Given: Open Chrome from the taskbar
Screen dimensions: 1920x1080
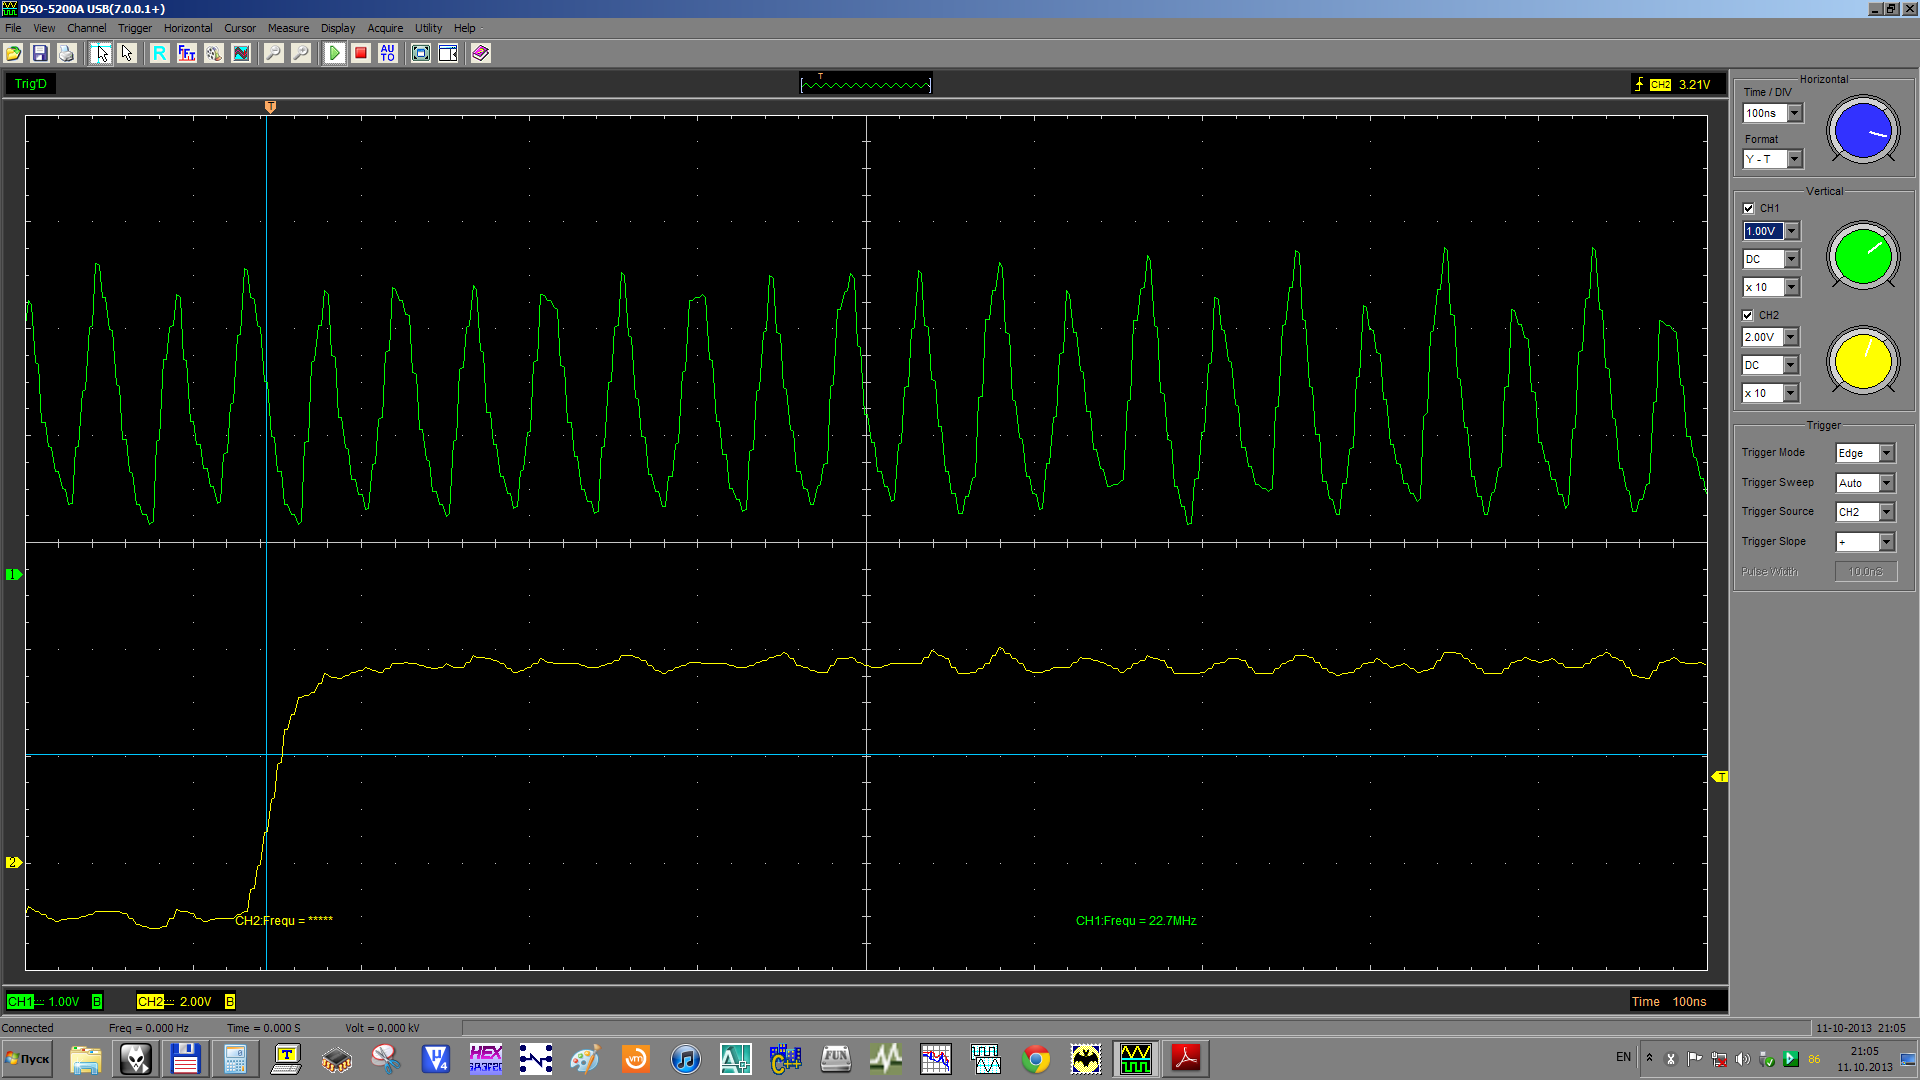Looking at the screenshot, I should coord(1036,1058).
